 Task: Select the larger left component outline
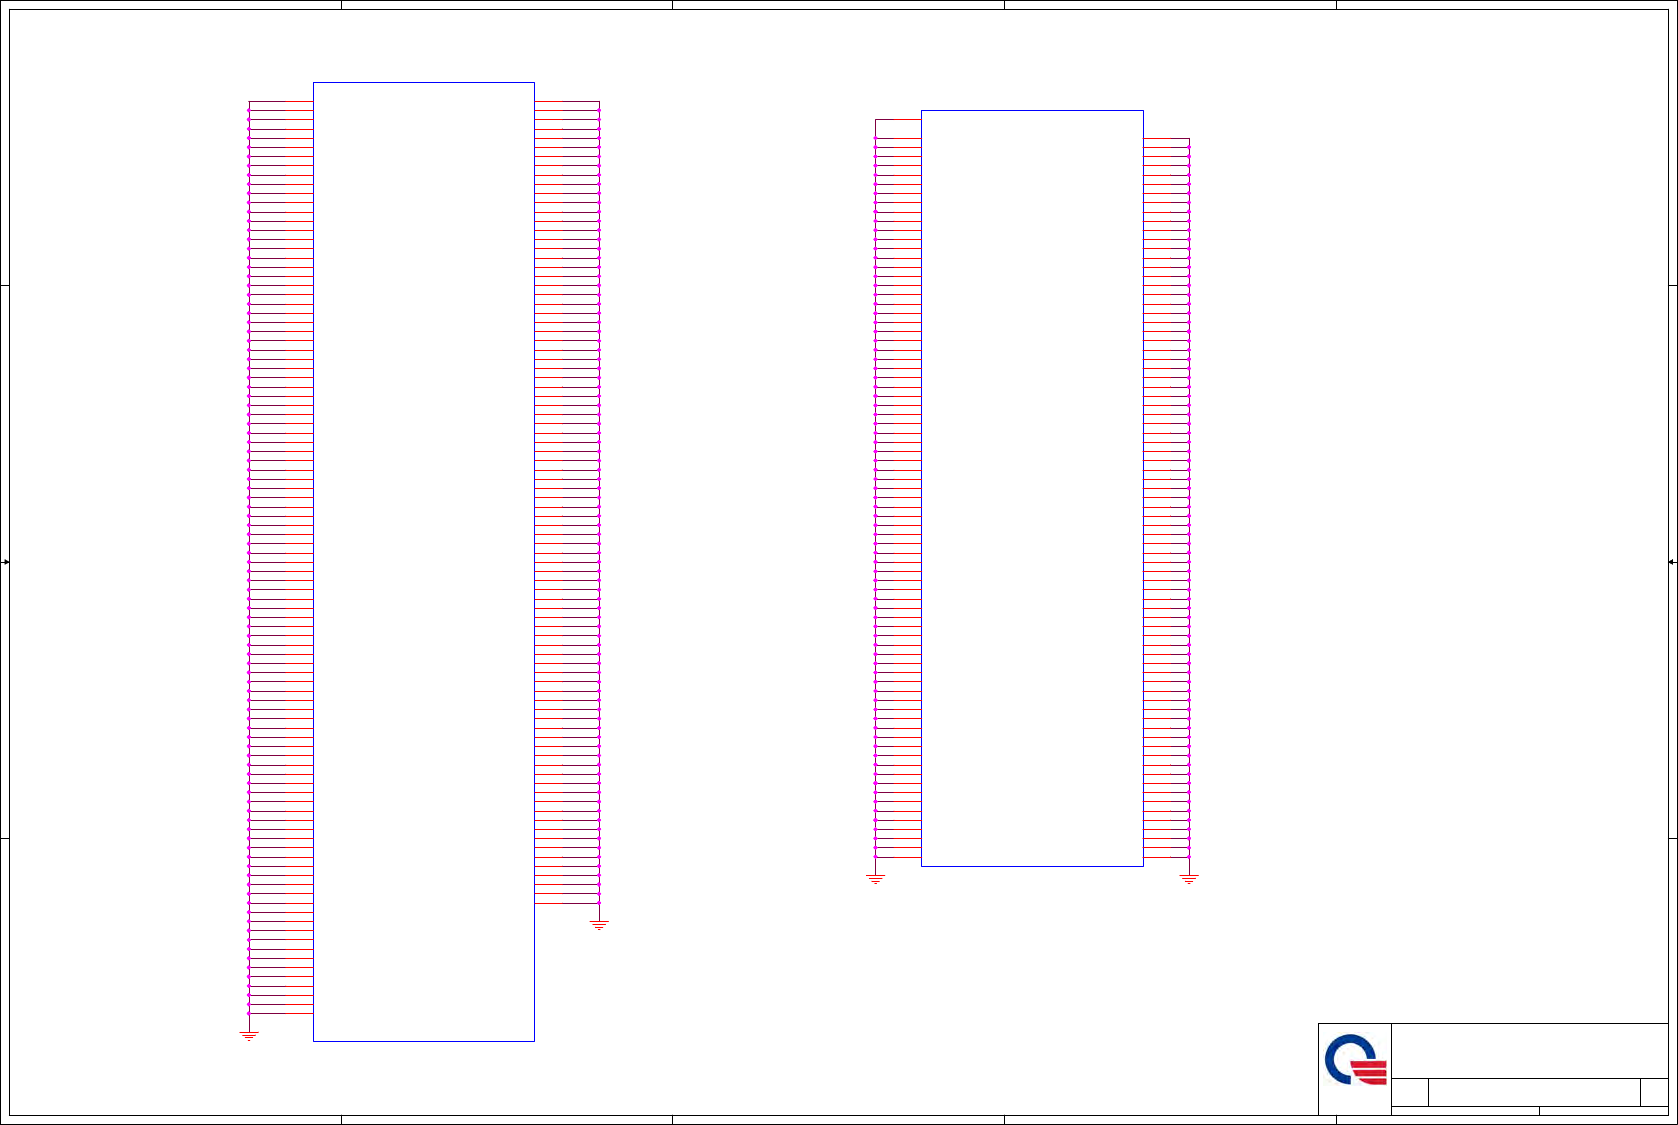click(x=424, y=562)
